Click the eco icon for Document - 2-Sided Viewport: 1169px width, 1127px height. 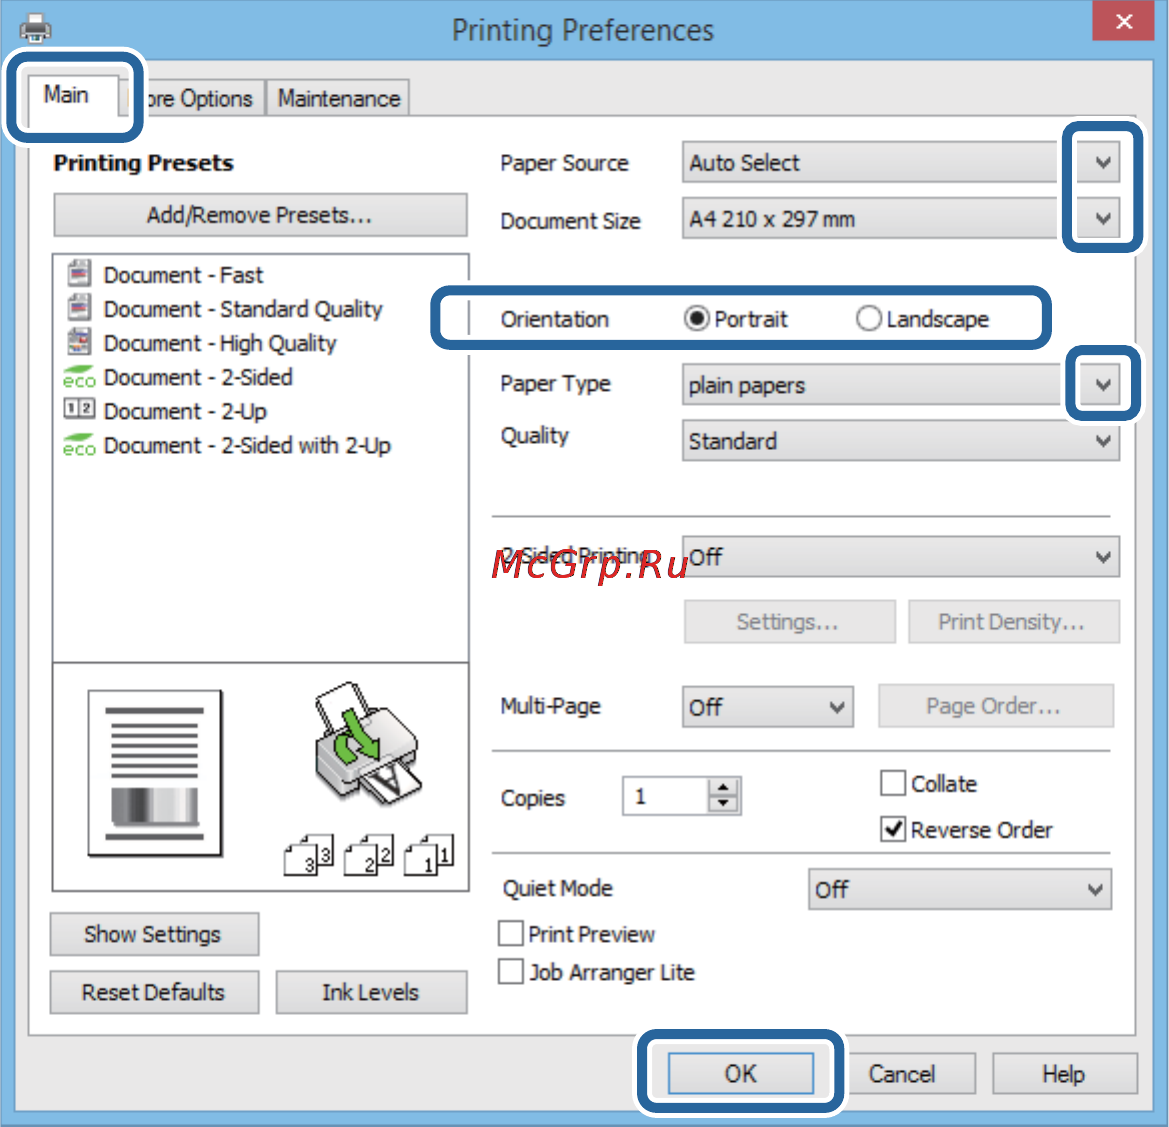click(x=79, y=376)
